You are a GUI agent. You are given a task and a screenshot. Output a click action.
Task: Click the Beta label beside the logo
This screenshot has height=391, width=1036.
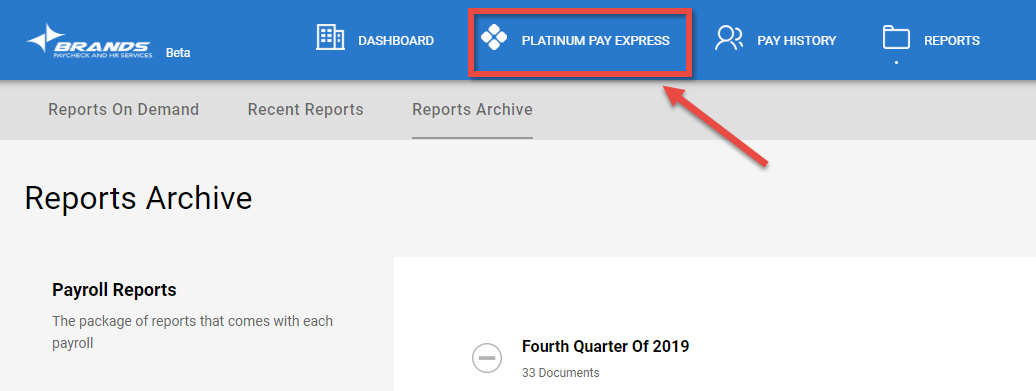(178, 53)
